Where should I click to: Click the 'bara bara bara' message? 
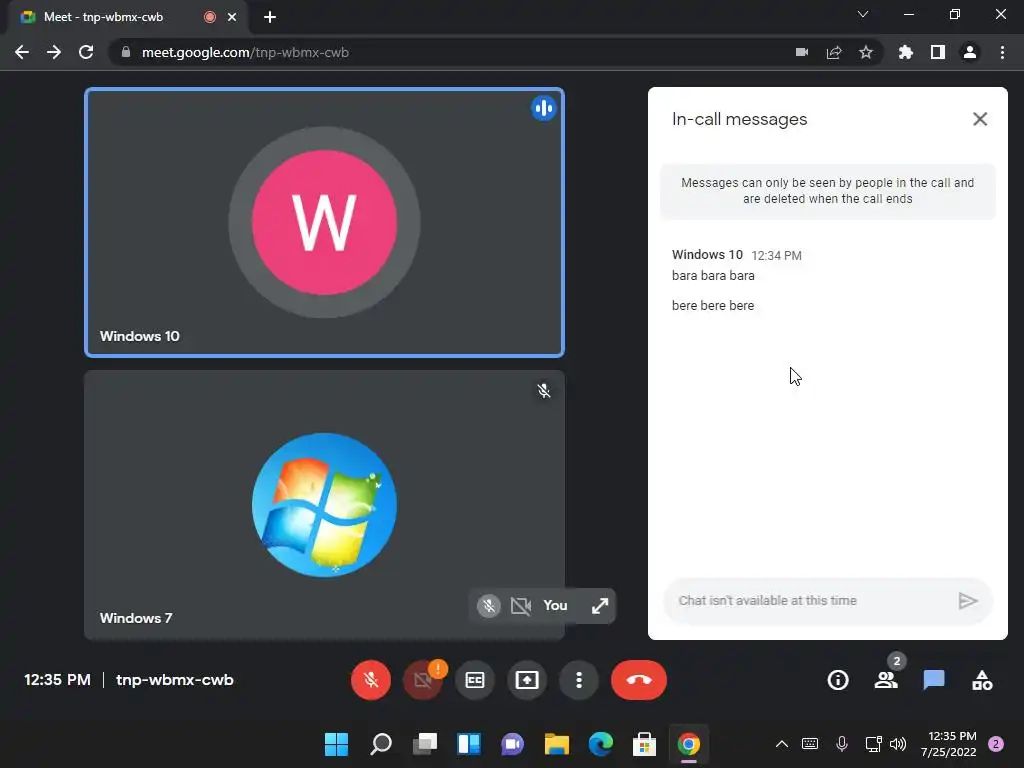point(713,276)
